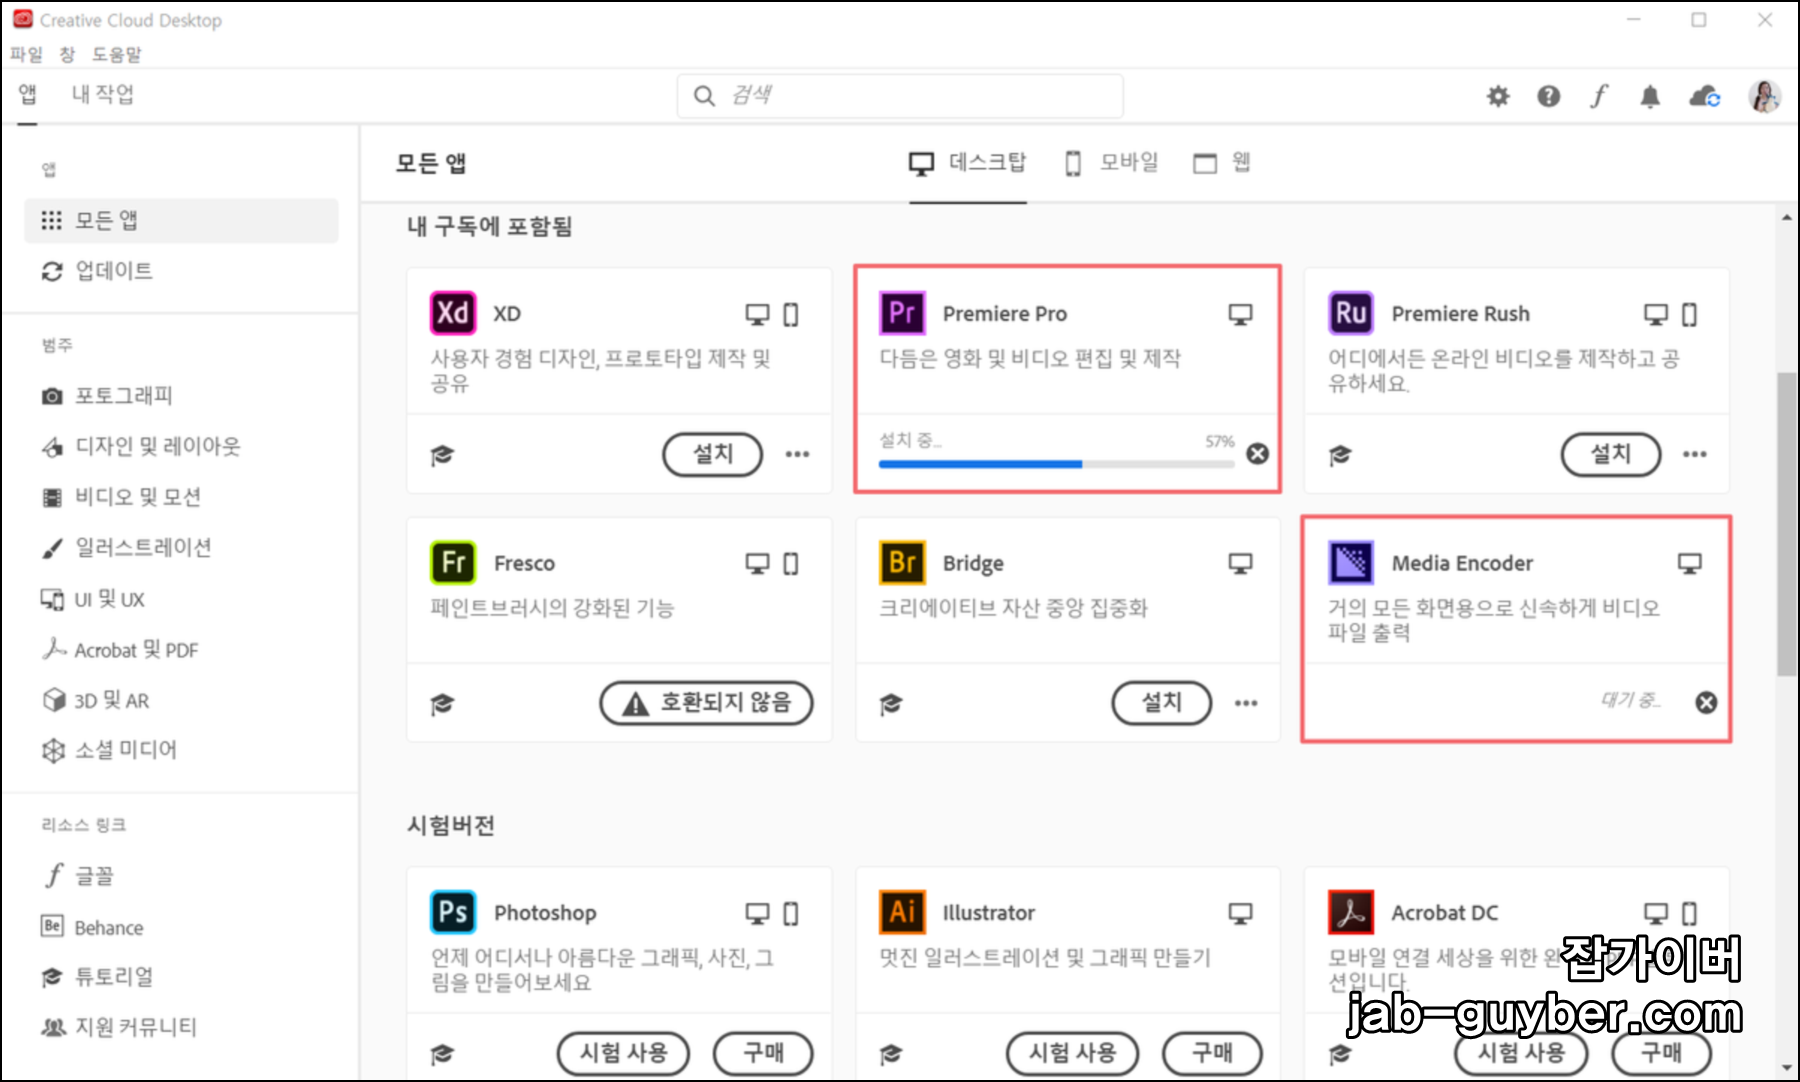Open Premiere Rush tutorials cap icon

(1340, 455)
